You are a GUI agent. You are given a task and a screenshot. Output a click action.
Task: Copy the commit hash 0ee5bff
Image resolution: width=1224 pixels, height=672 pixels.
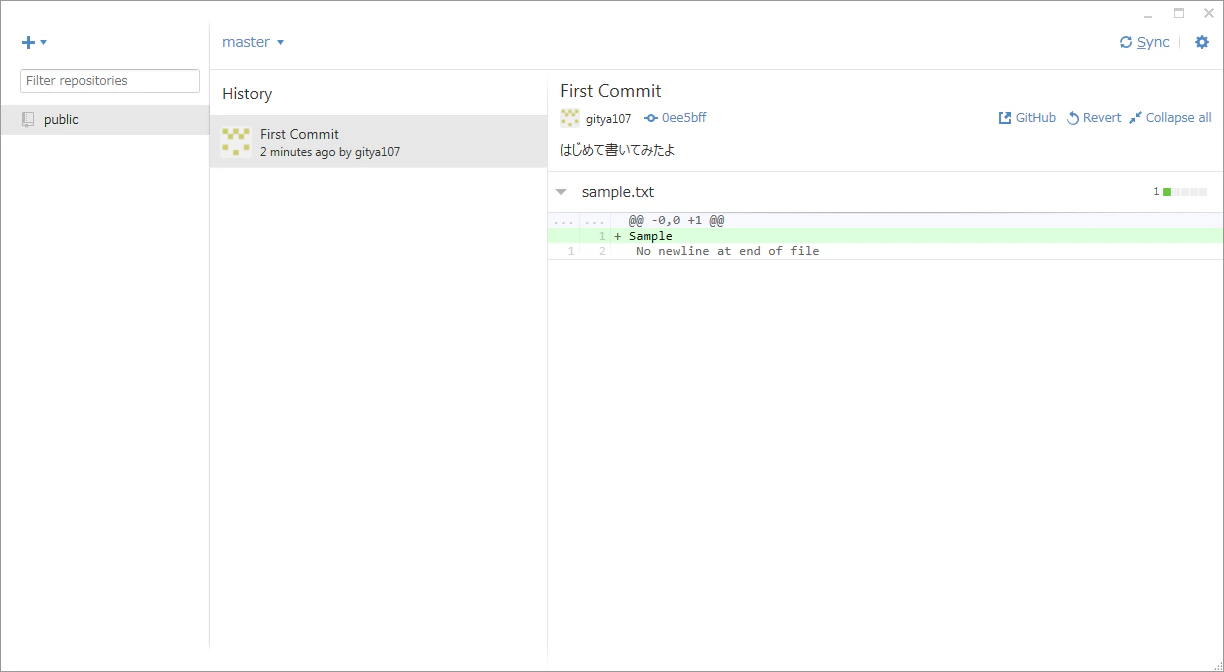pos(675,118)
